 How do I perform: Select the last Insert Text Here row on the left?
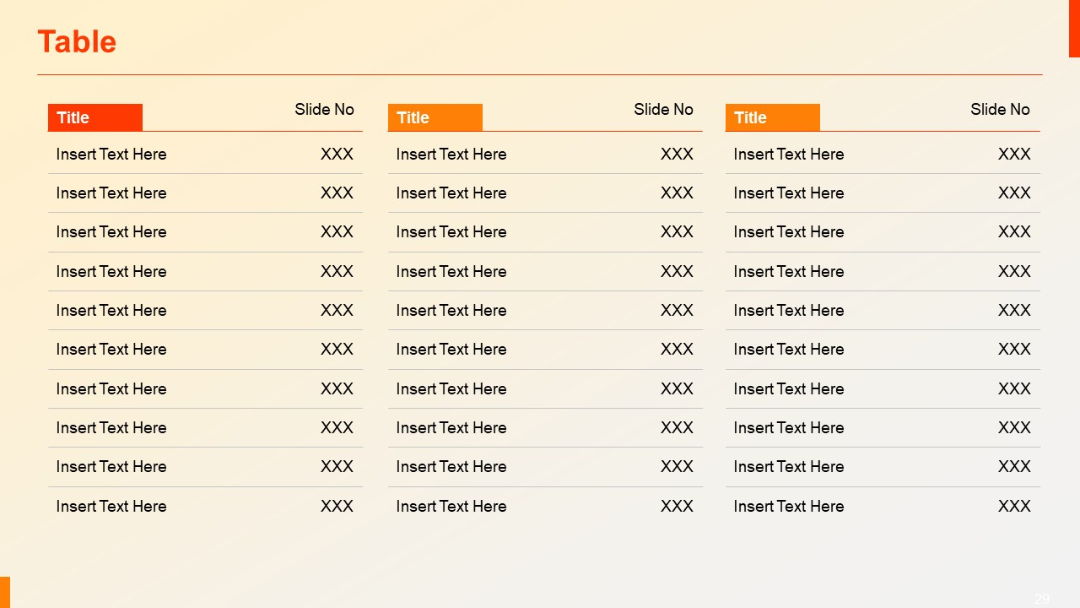(111, 506)
